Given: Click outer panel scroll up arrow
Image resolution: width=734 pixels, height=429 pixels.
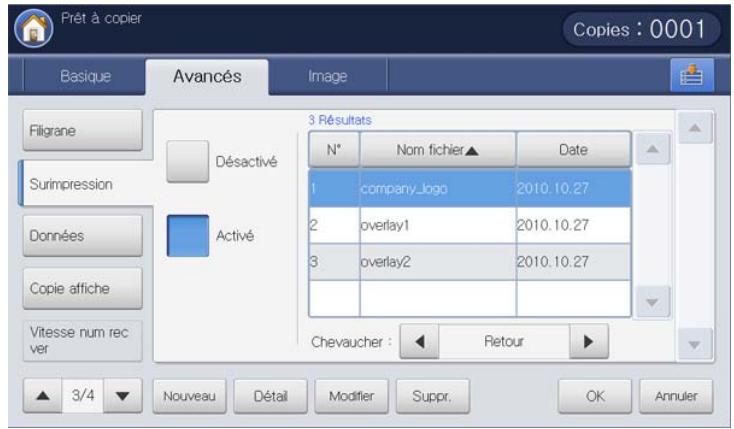Looking at the screenshot, I should tap(695, 127).
